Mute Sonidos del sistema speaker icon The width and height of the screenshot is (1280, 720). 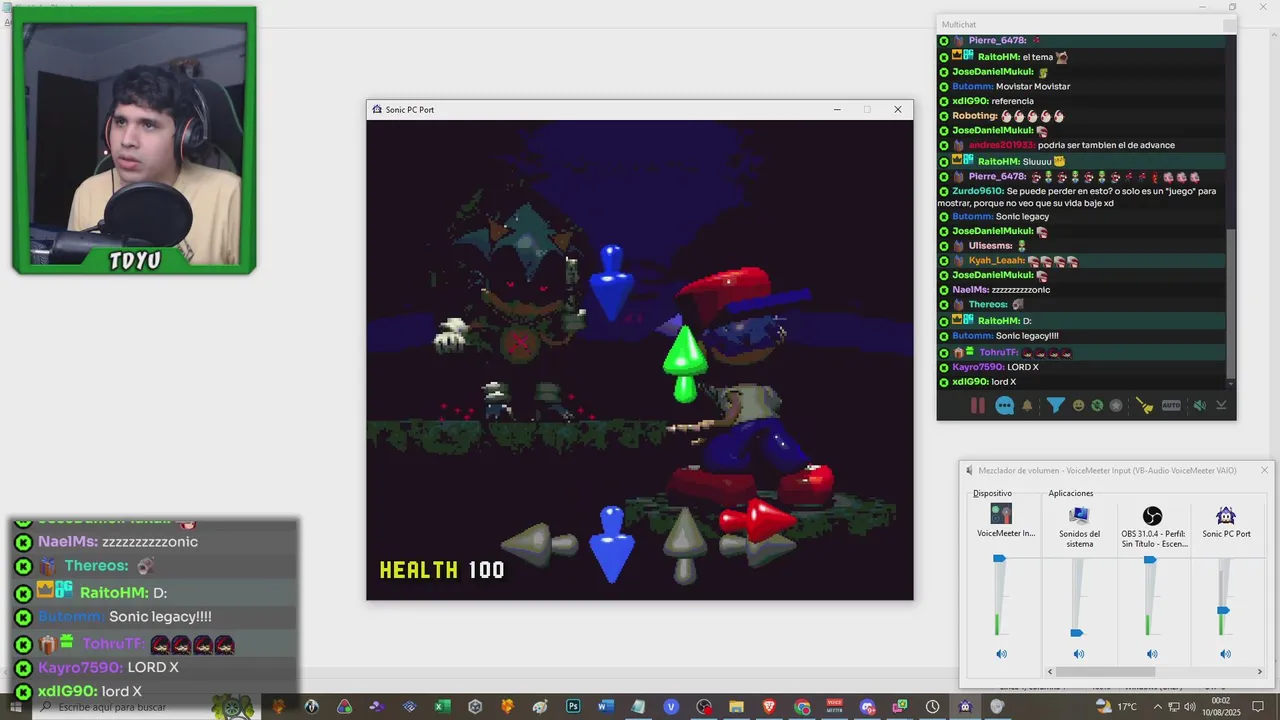tap(1078, 654)
